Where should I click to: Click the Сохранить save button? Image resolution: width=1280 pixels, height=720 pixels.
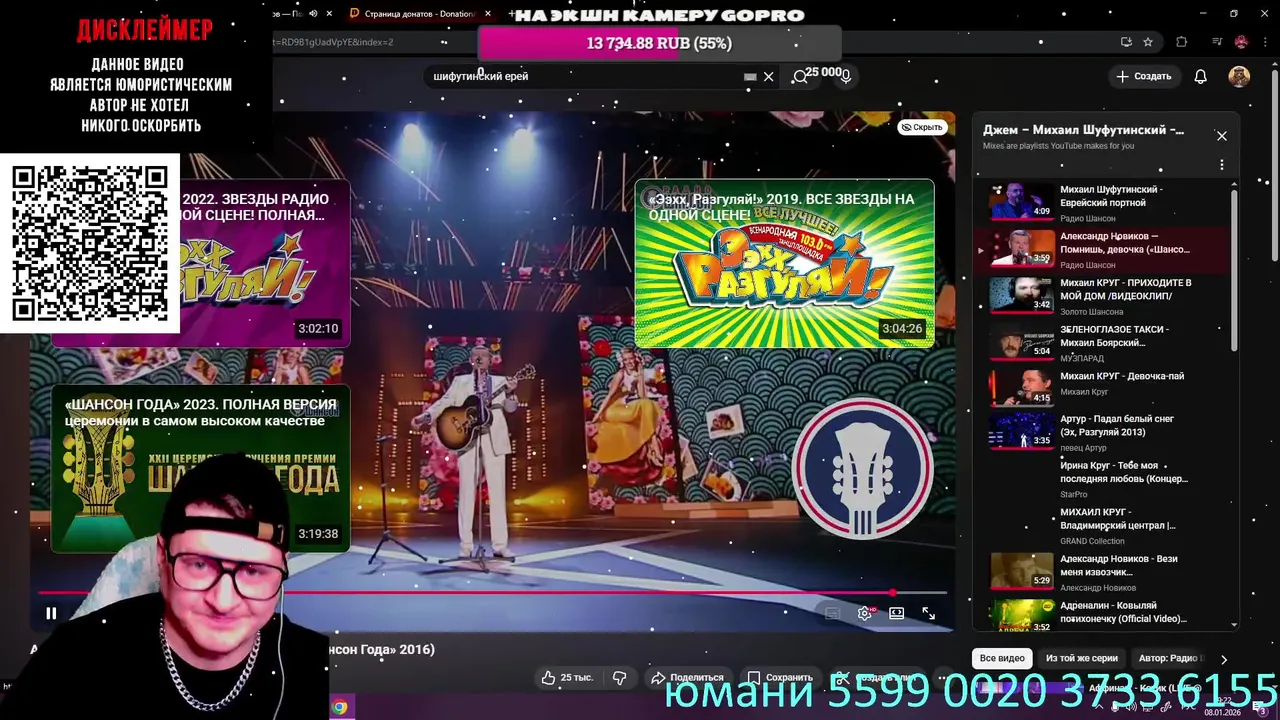781,678
